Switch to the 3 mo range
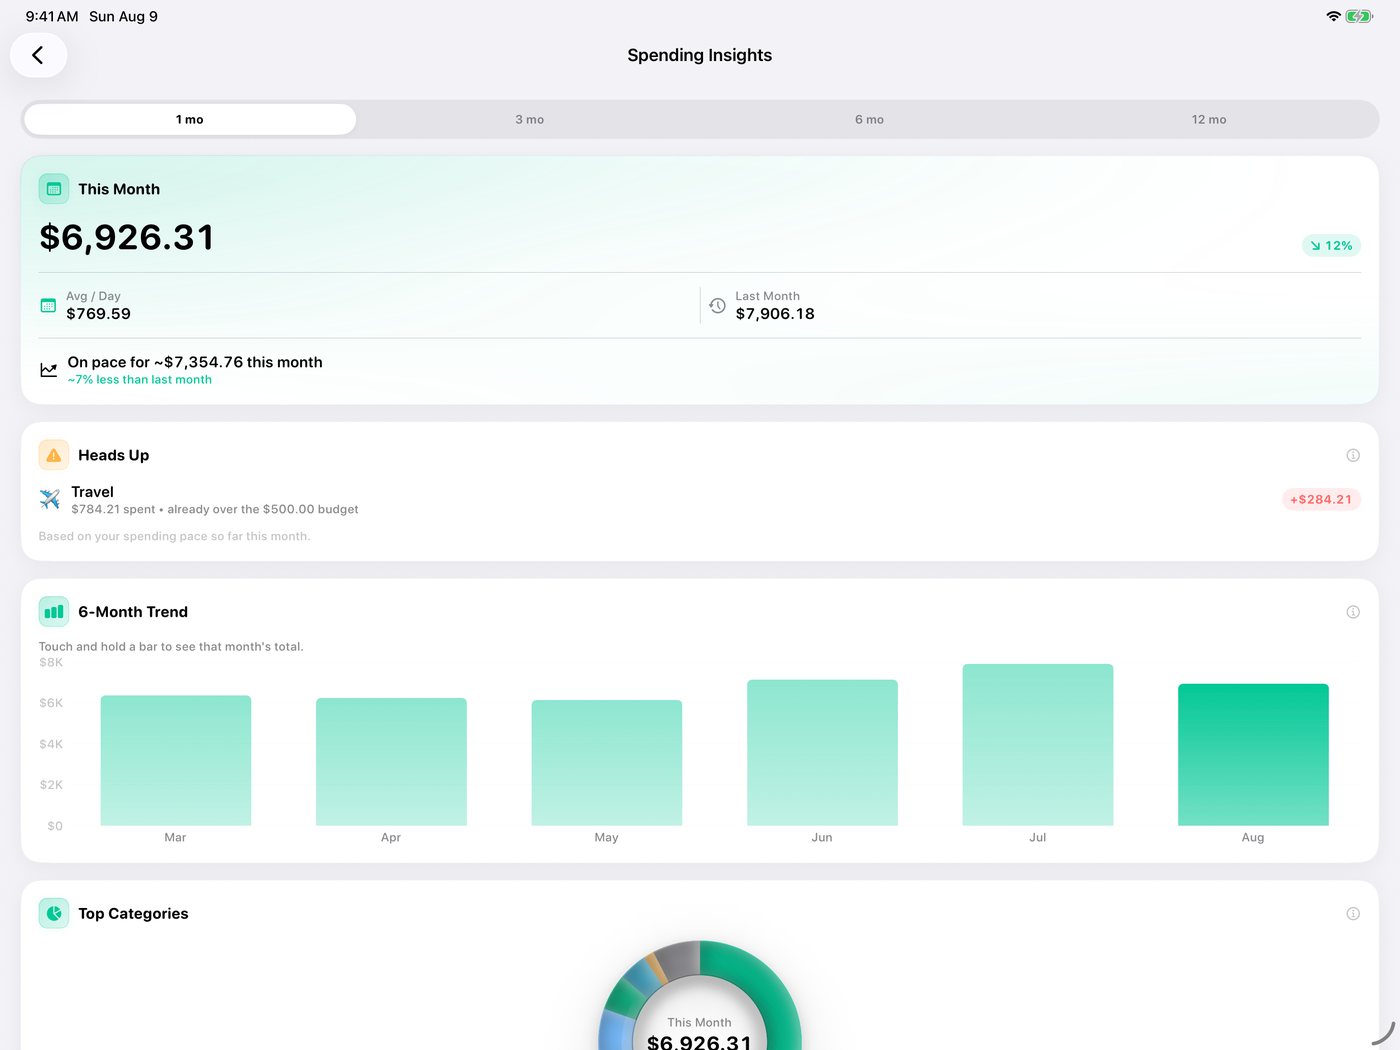The width and height of the screenshot is (1400, 1050). (x=530, y=119)
